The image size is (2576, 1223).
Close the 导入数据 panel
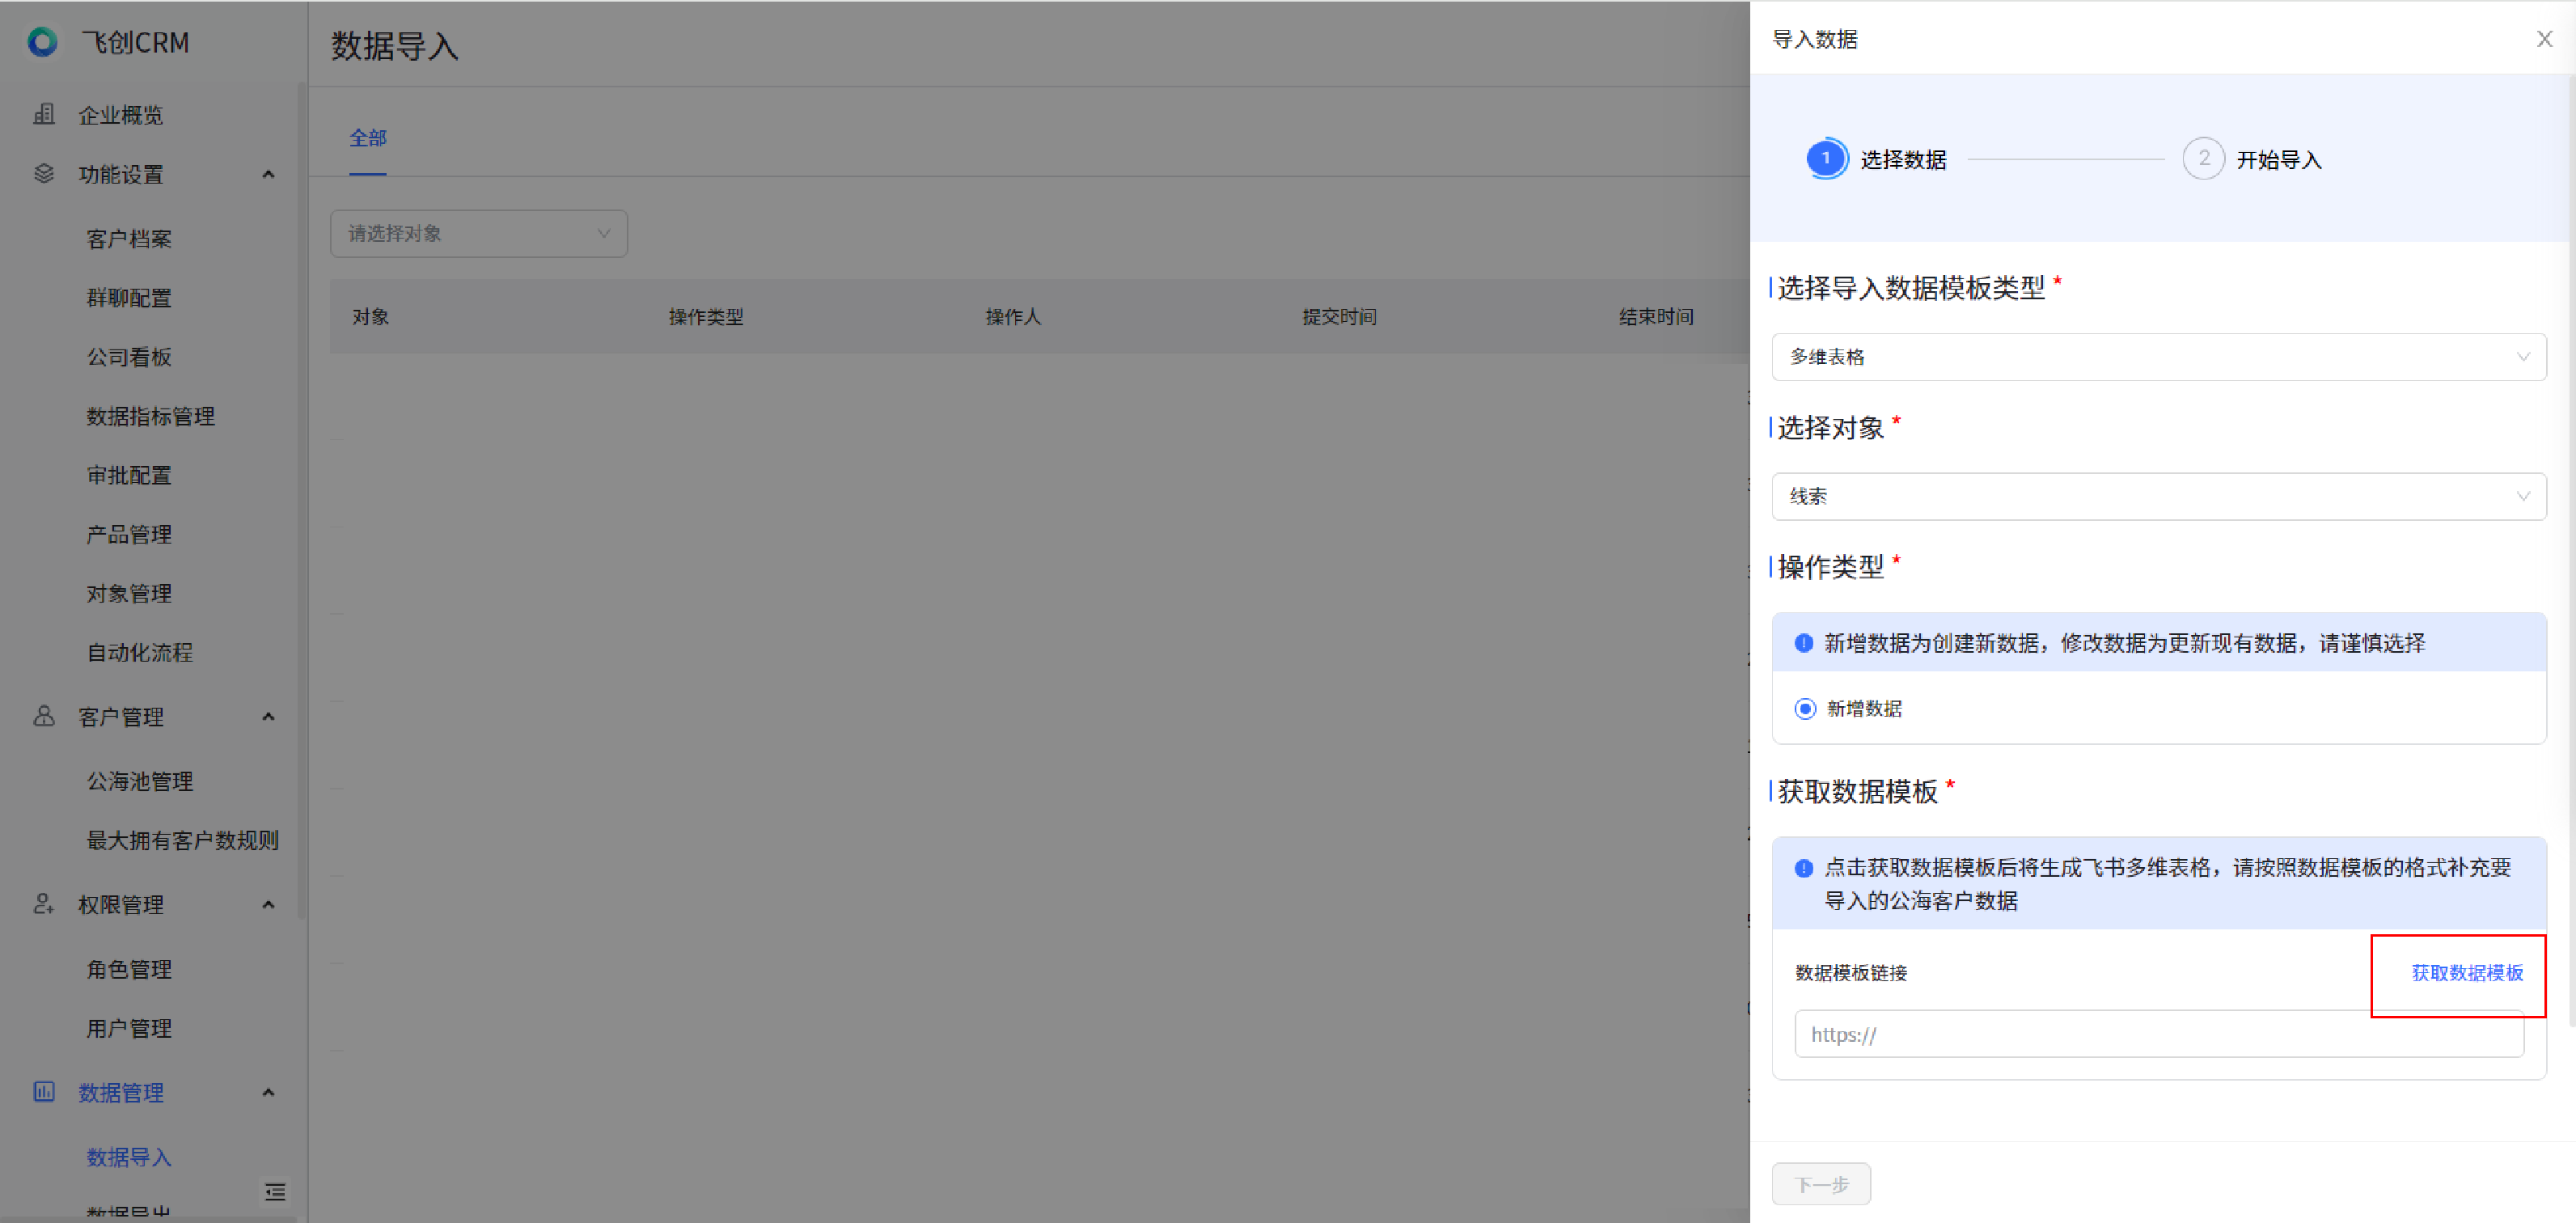pyautogui.click(x=2544, y=39)
